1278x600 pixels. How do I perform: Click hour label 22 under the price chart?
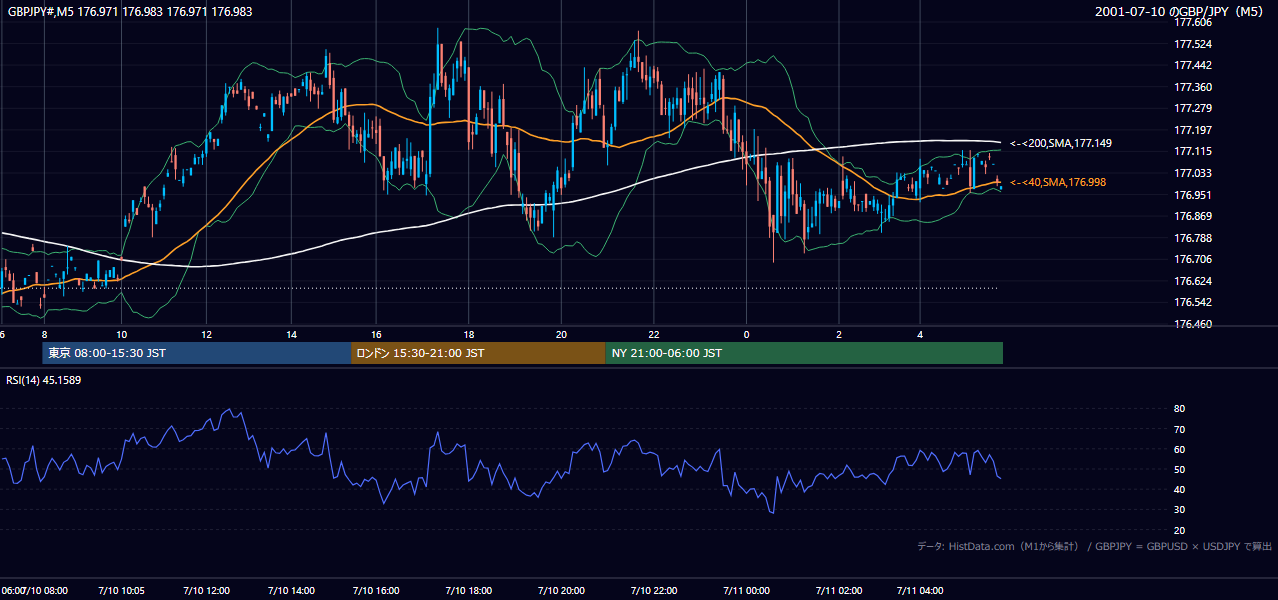(x=654, y=334)
